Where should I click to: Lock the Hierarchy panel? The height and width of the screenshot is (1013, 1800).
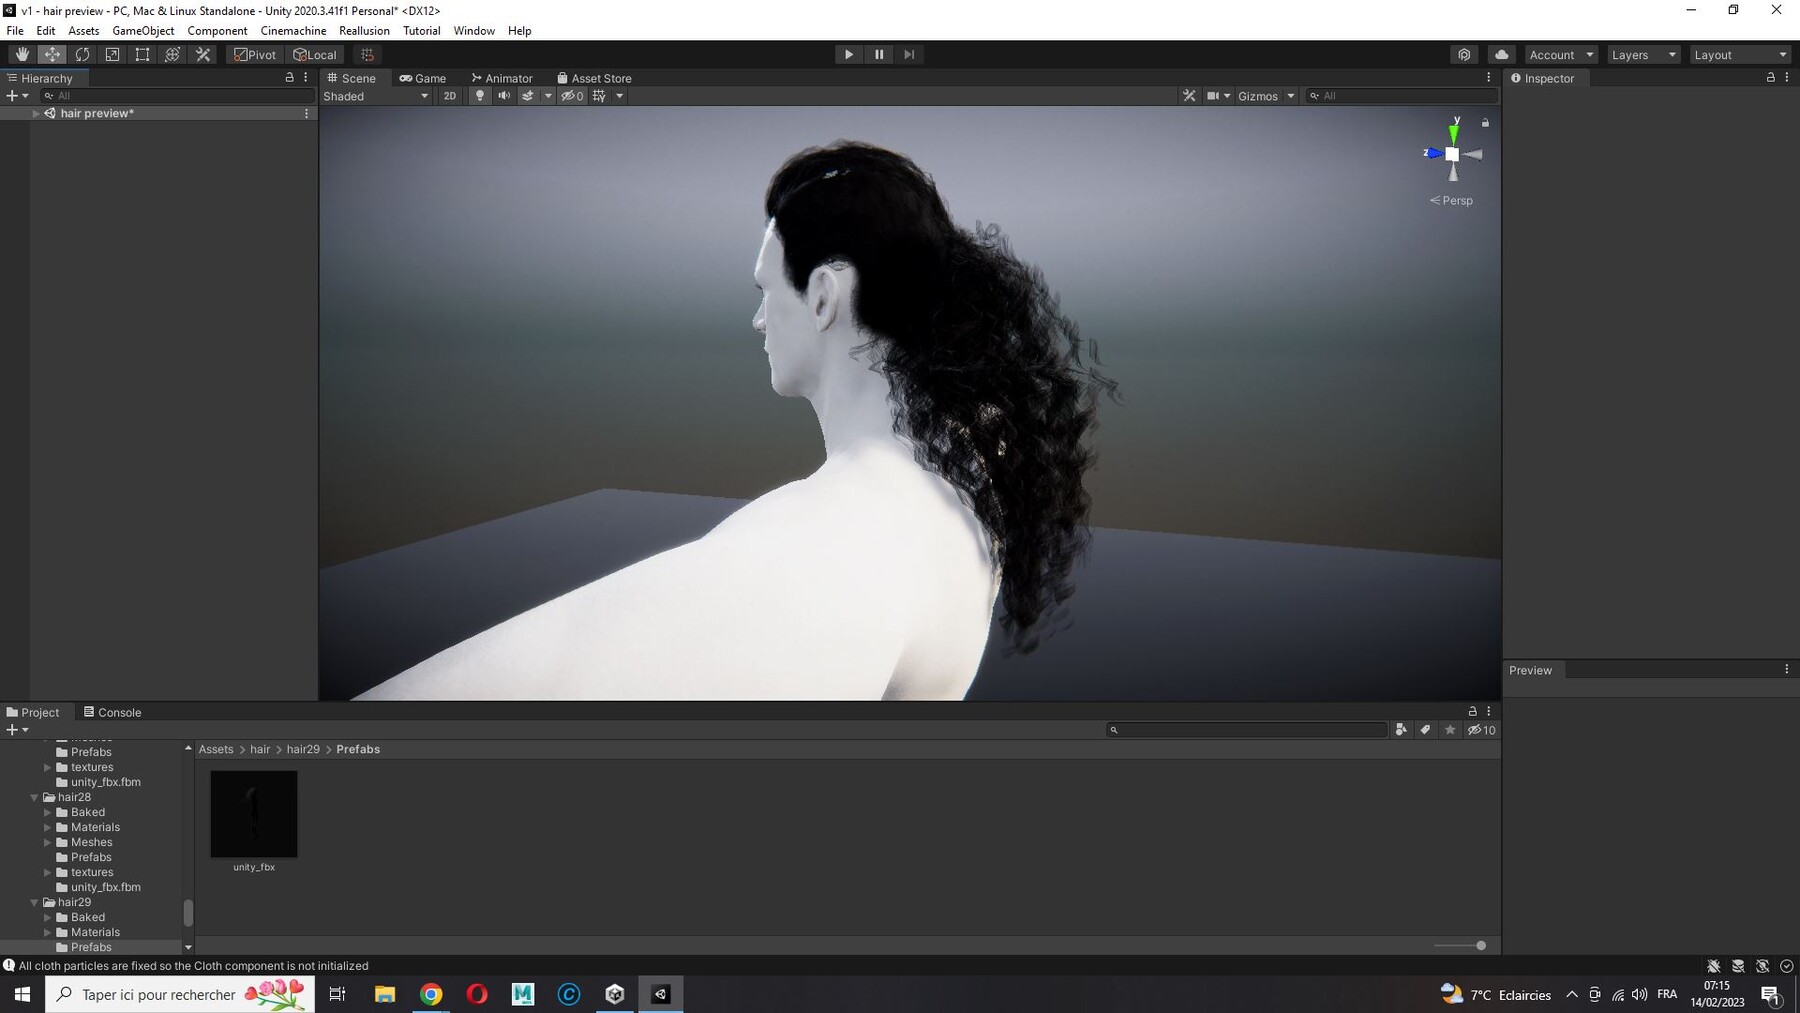tap(290, 77)
